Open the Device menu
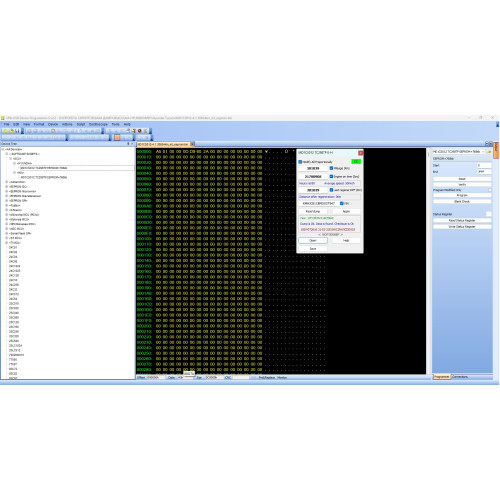The height and width of the screenshot is (500, 500). pos(53,124)
